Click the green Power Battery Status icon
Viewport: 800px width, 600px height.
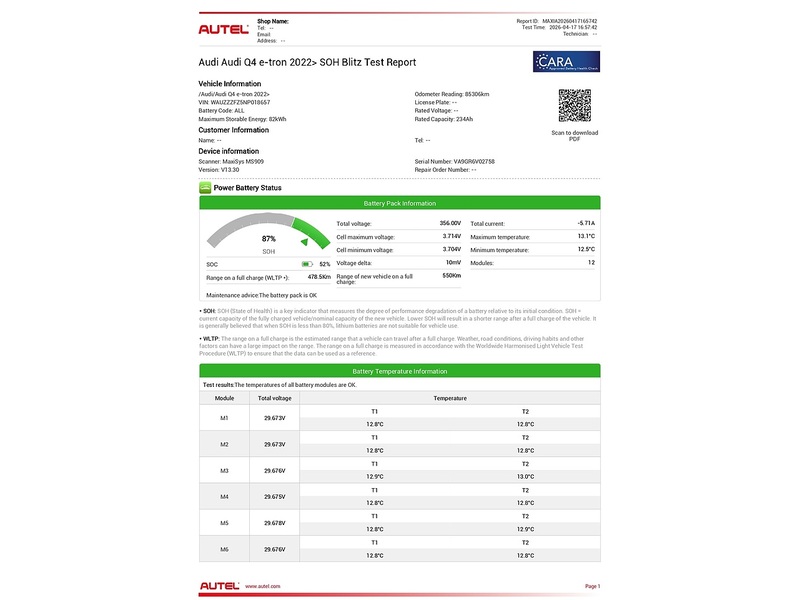[x=205, y=188]
